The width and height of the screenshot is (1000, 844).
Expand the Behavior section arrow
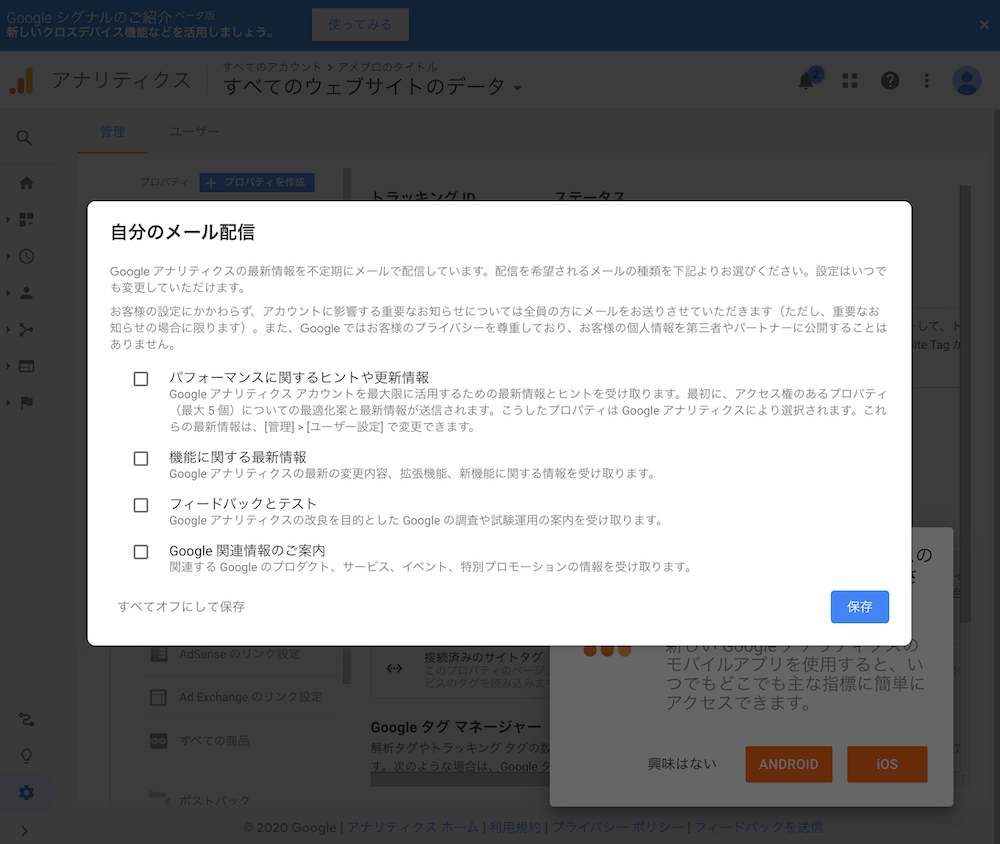[8, 366]
